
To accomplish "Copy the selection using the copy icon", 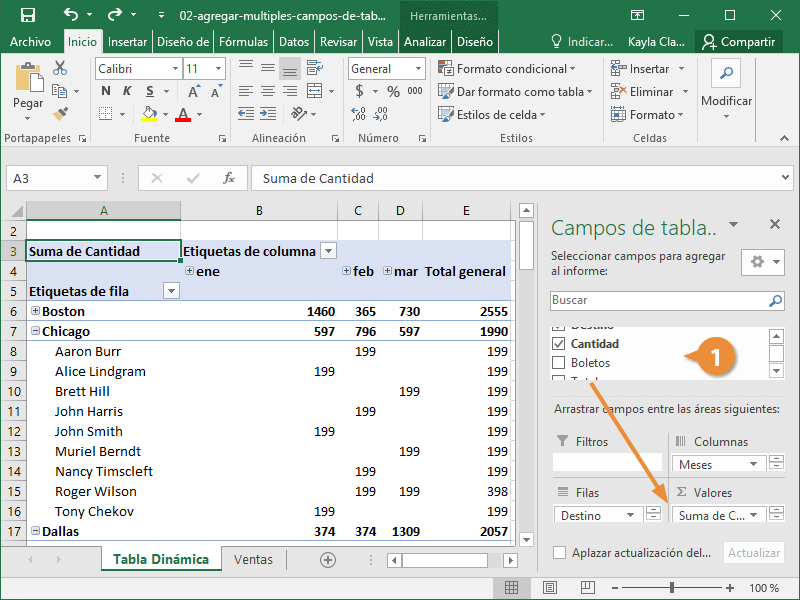I will tap(60, 91).
